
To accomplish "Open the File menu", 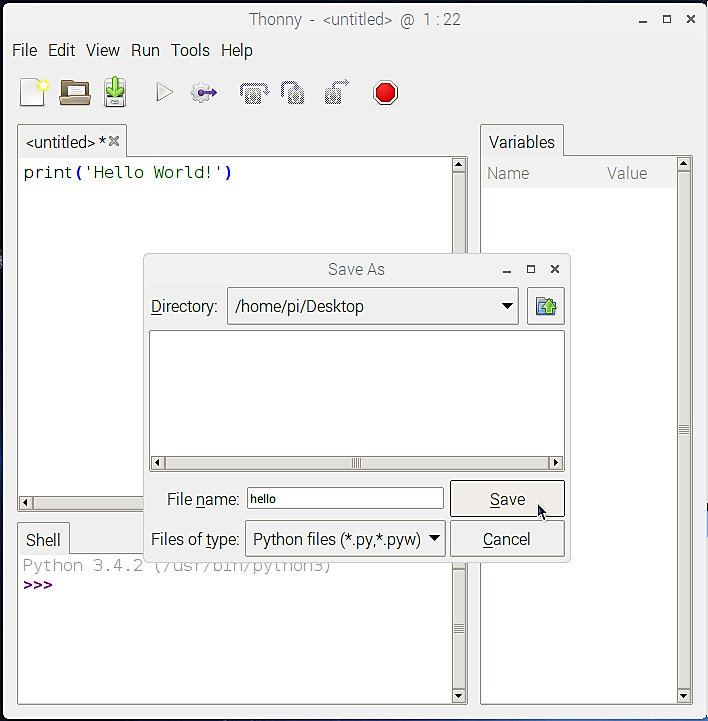I will click(24, 50).
